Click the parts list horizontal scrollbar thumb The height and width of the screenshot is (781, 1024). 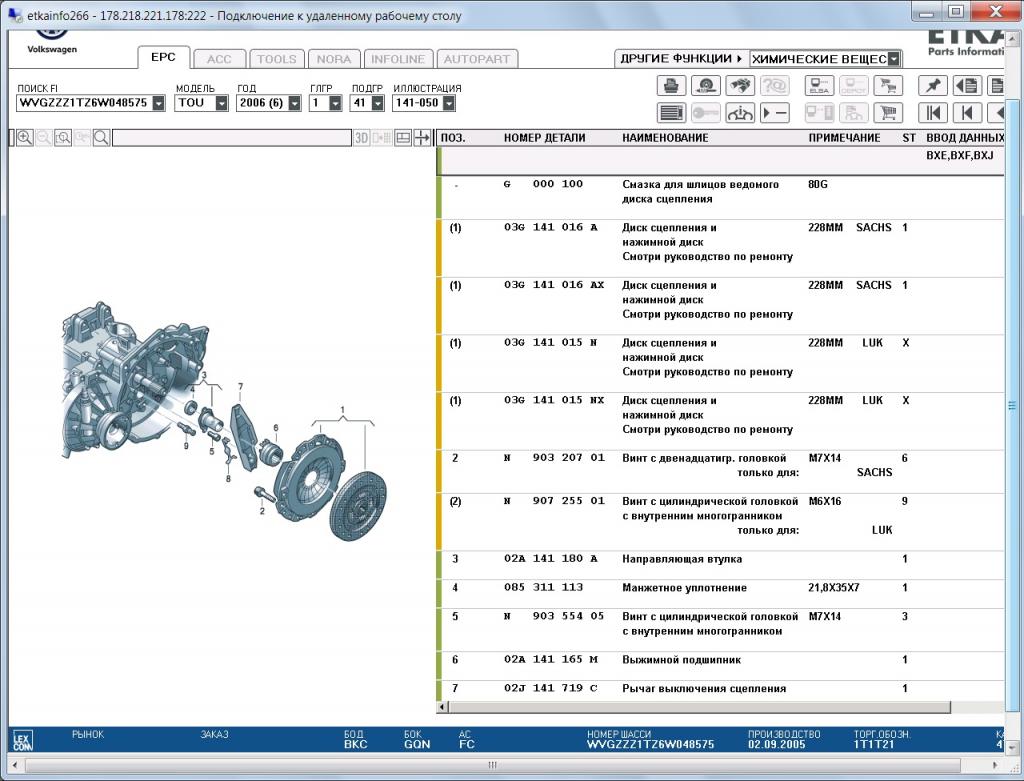[699, 707]
